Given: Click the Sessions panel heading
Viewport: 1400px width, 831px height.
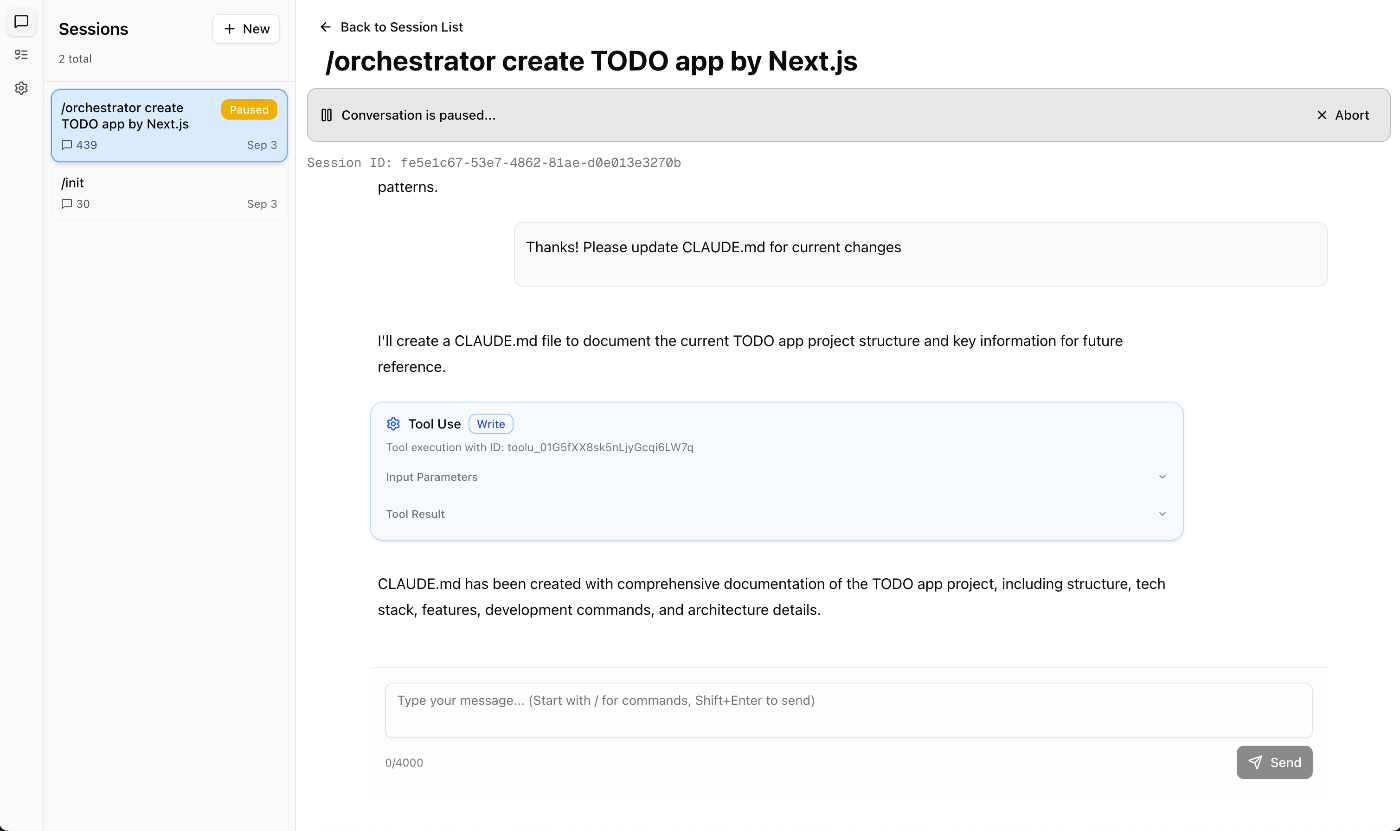Looking at the screenshot, I should pyautogui.click(x=94, y=29).
